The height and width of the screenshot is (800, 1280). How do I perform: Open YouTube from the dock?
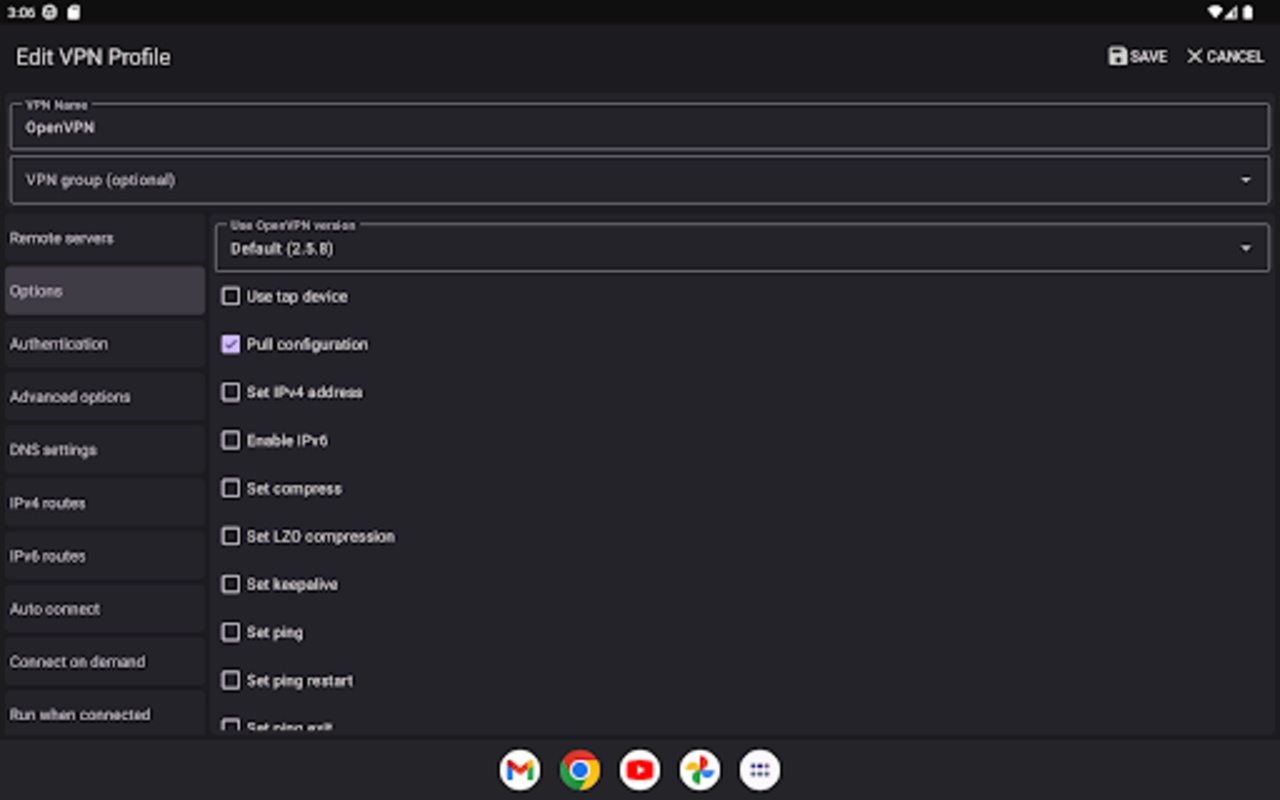(640, 770)
